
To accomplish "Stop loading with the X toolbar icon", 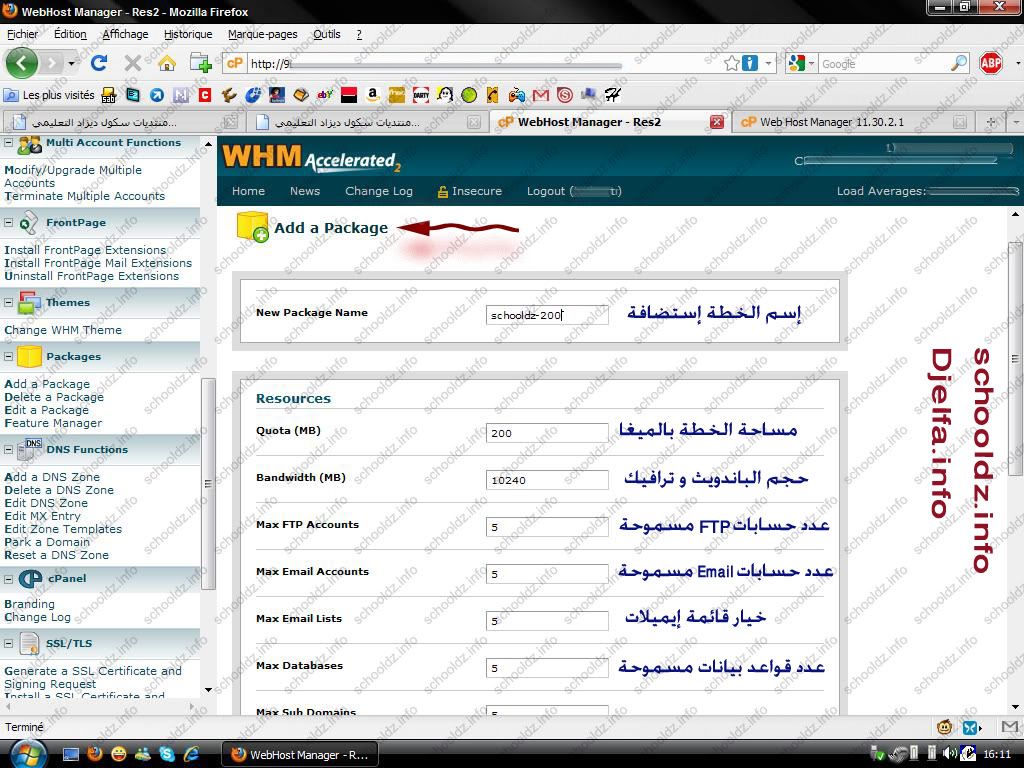I will point(133,63).
